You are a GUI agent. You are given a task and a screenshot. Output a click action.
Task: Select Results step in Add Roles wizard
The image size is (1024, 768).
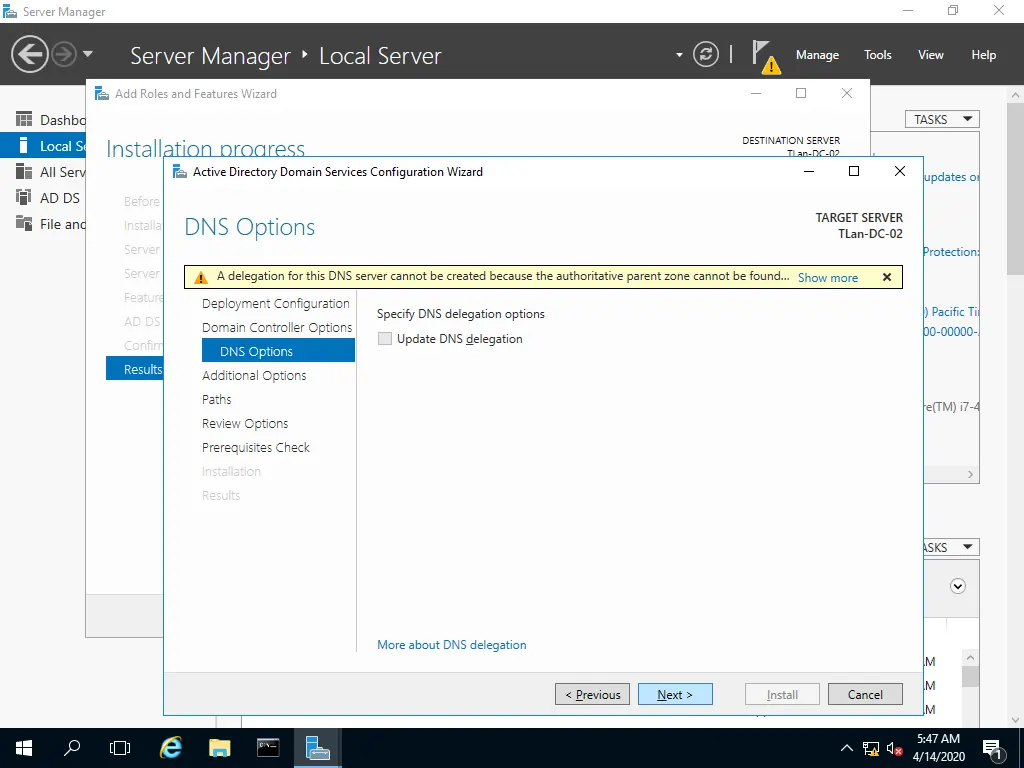[135, 369]
